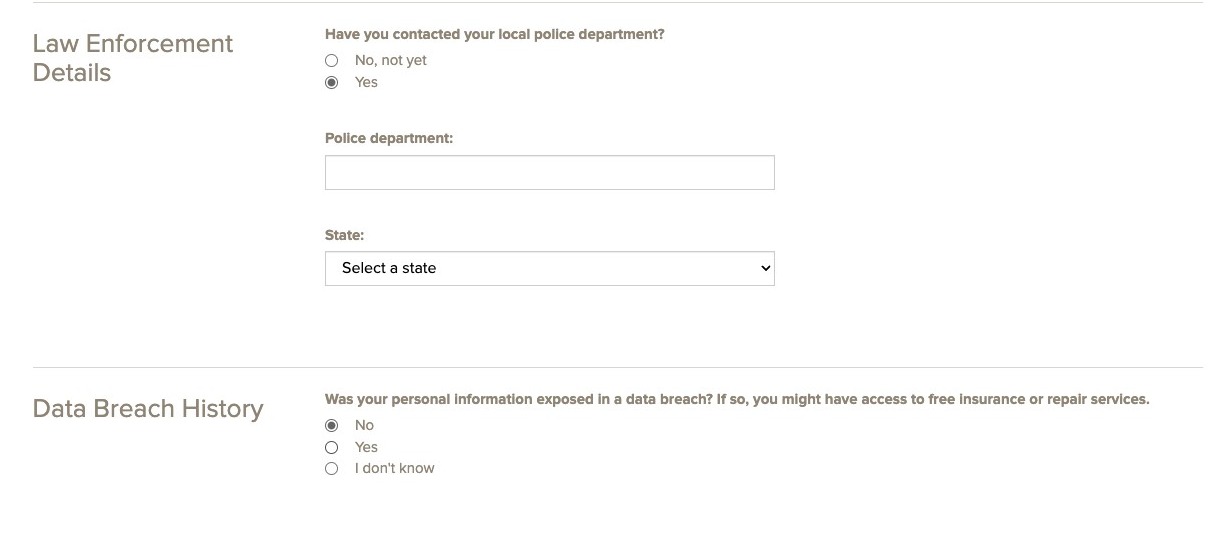Click the "I don't know" option text
Image resolution: width=1222 pixels, height=555 pixels.
click(x=394, y=469)
